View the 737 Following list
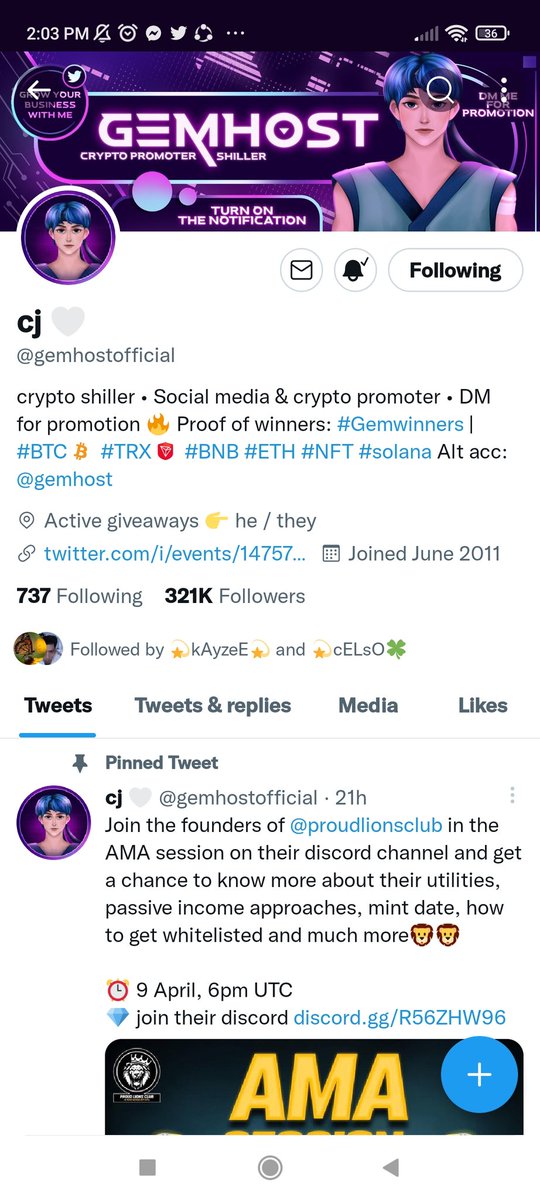This screenshot has width=540, height=1200. click(x=80, y=596)
